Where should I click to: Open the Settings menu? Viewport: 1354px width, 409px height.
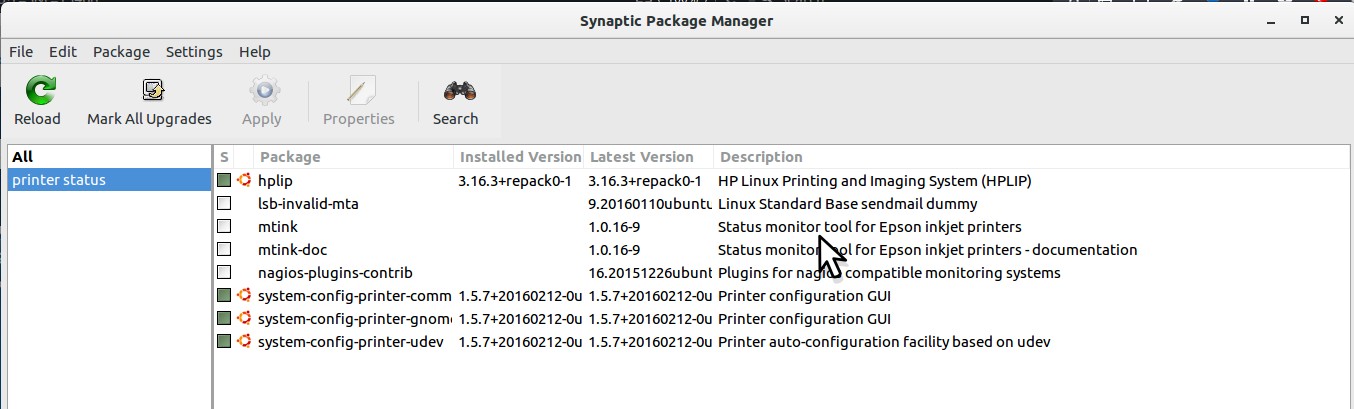coord(194,52)
